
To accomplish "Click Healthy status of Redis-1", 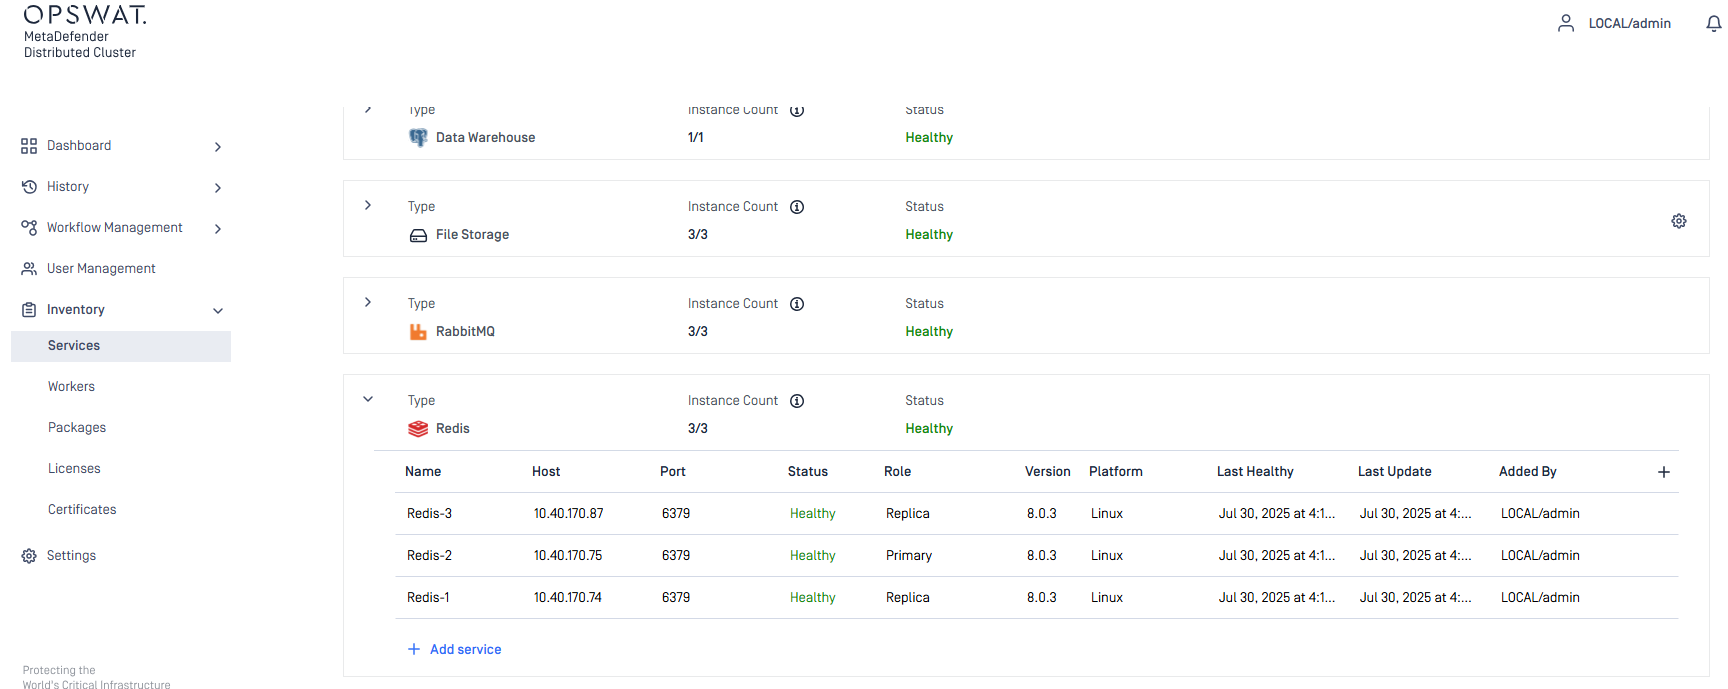I will tap(813, 598).
